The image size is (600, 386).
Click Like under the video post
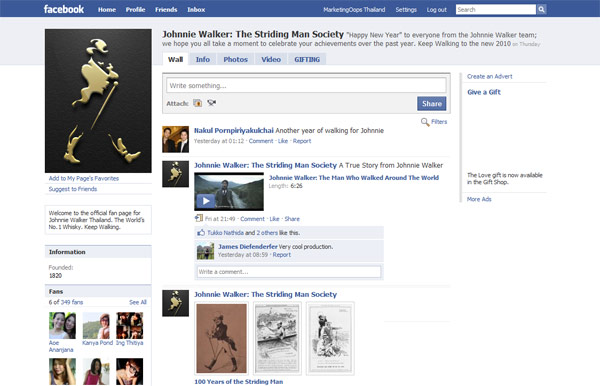pos(274,219)
